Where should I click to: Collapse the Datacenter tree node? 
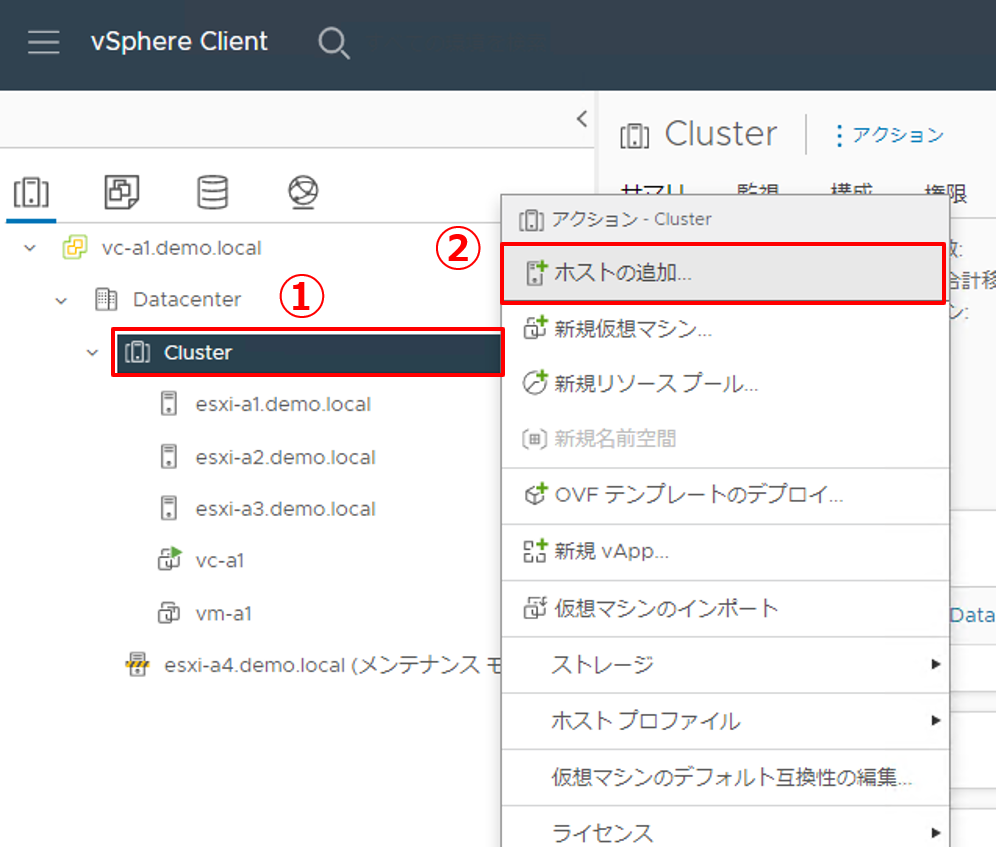[61, 301]
